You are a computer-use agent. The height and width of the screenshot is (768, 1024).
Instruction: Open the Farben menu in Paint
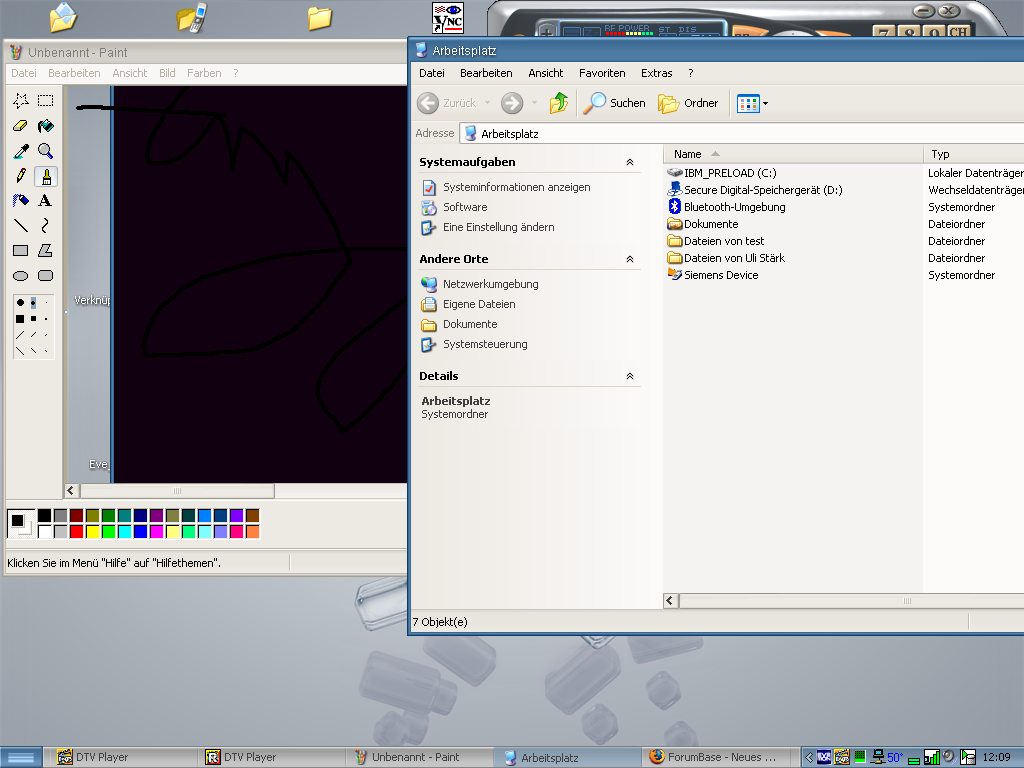(x=204, y=73)
